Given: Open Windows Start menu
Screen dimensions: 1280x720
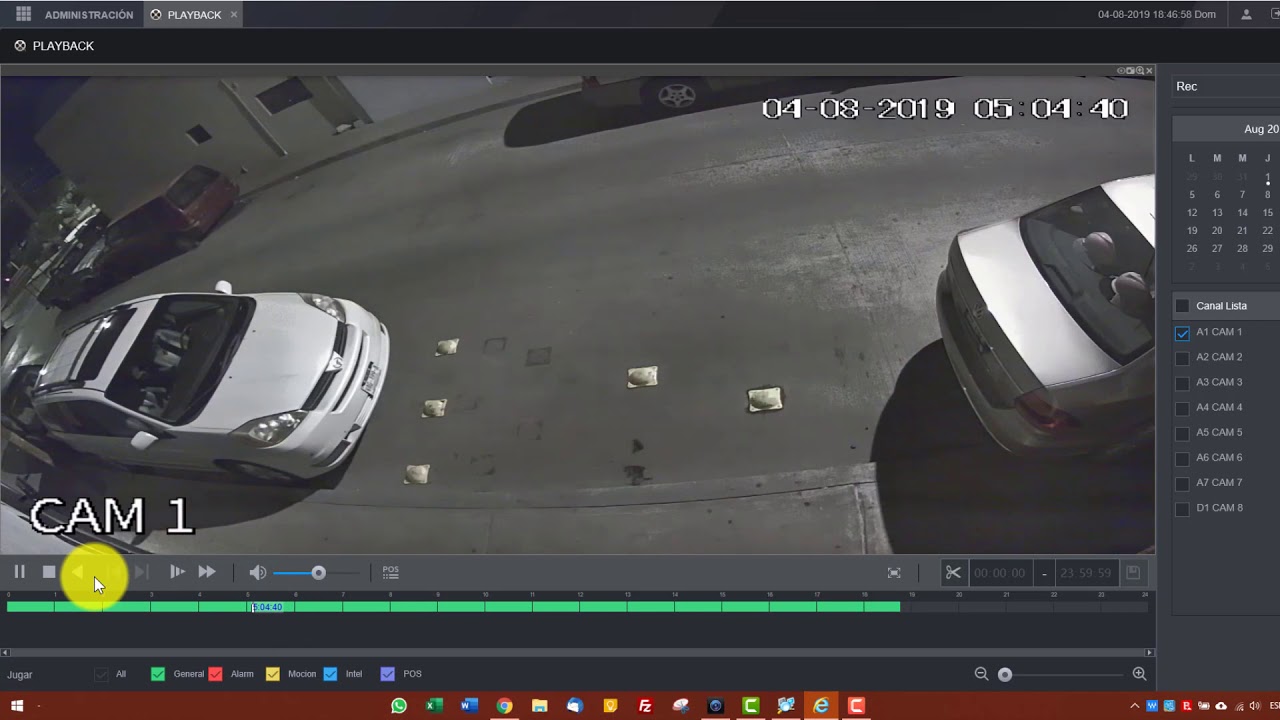Looking at the screenshot, I should coord(16,706).
